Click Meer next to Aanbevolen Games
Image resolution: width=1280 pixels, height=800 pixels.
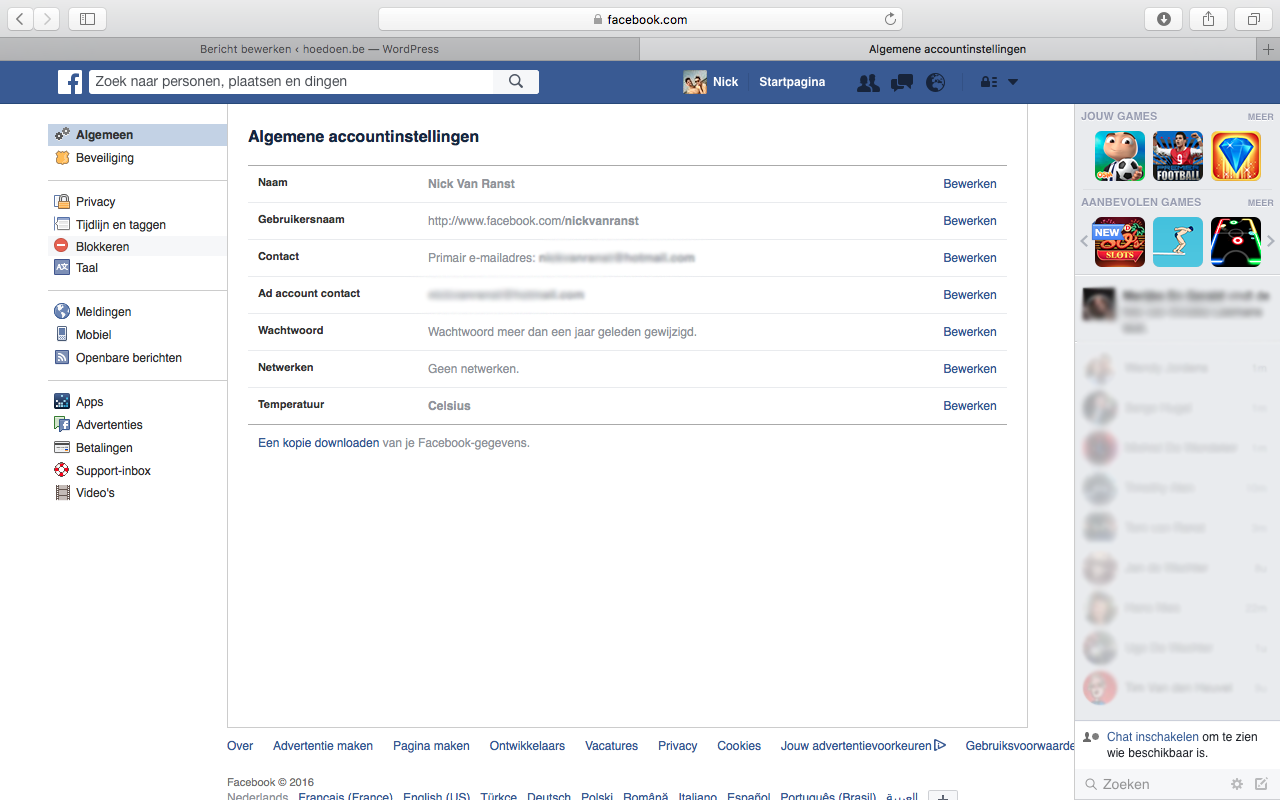1260,203
